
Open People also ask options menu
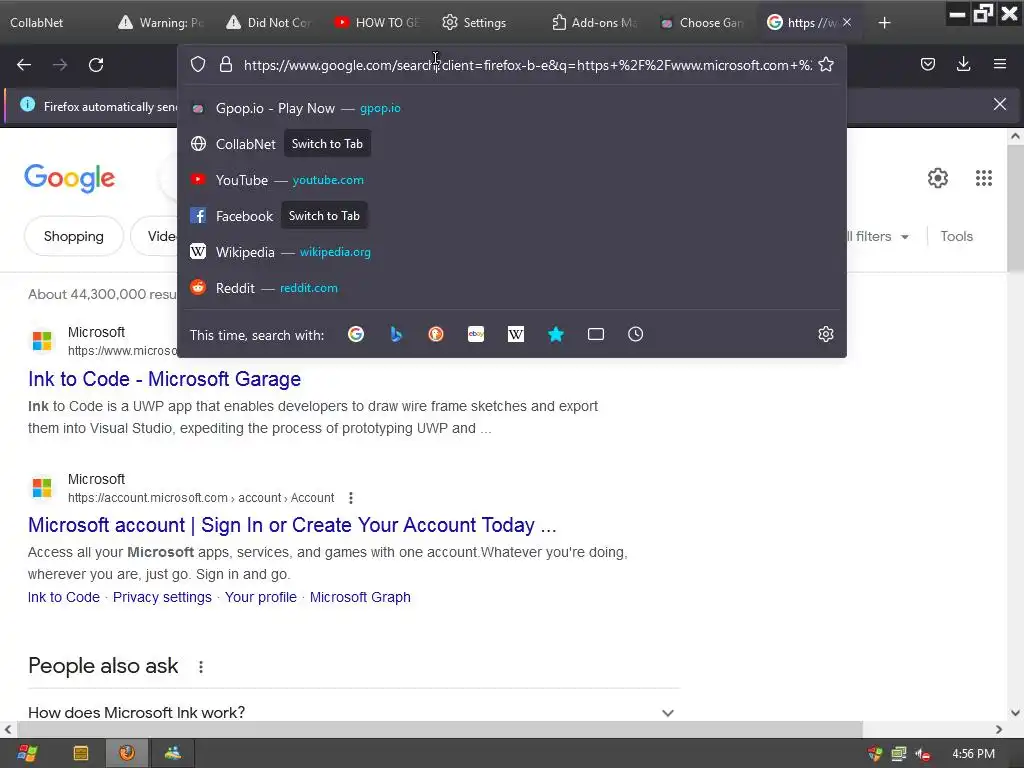201,667
